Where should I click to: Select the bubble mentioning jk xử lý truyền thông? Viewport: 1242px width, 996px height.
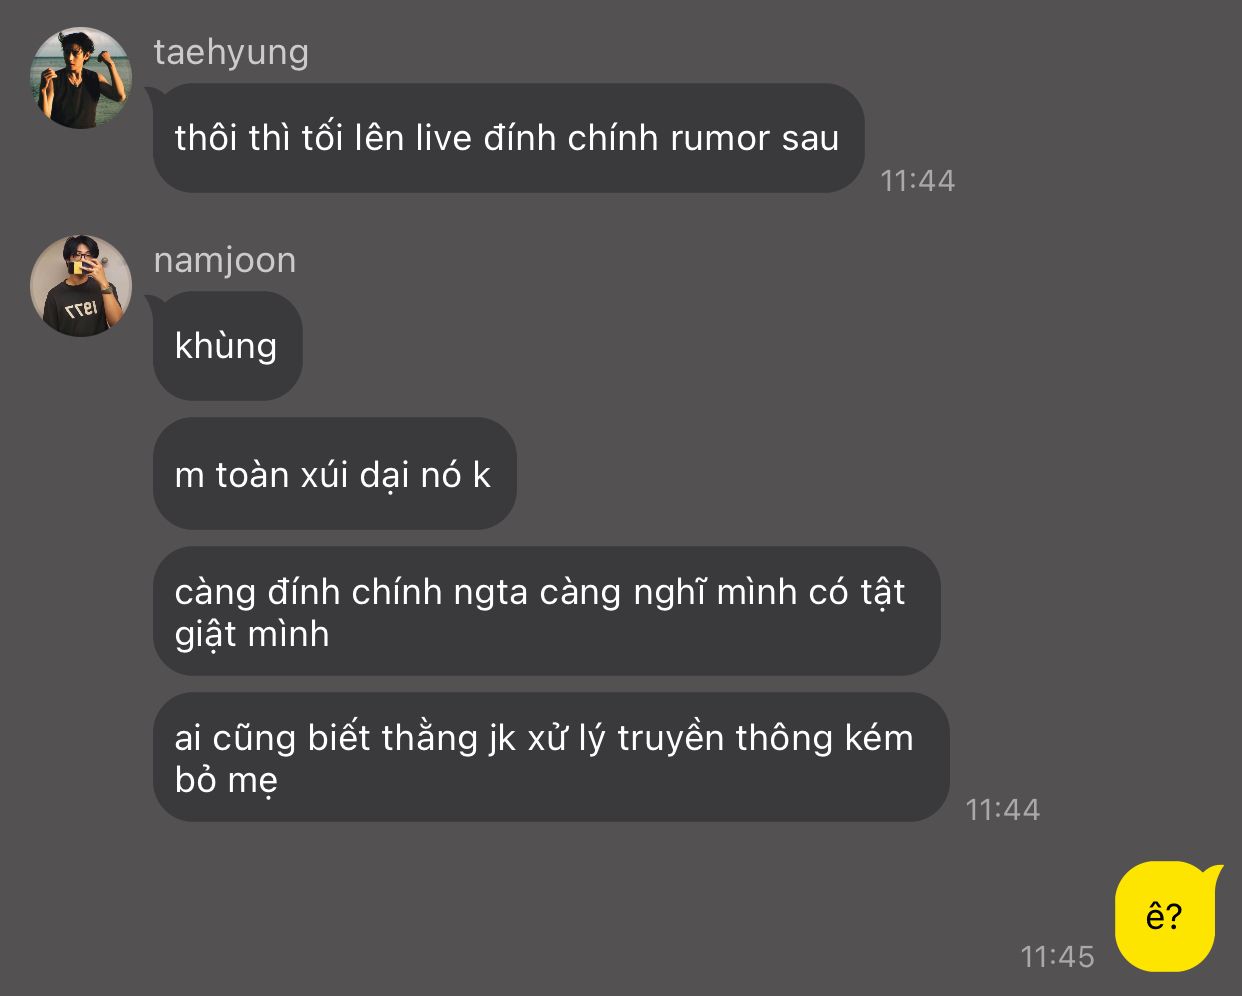click(x=550, y=757)
